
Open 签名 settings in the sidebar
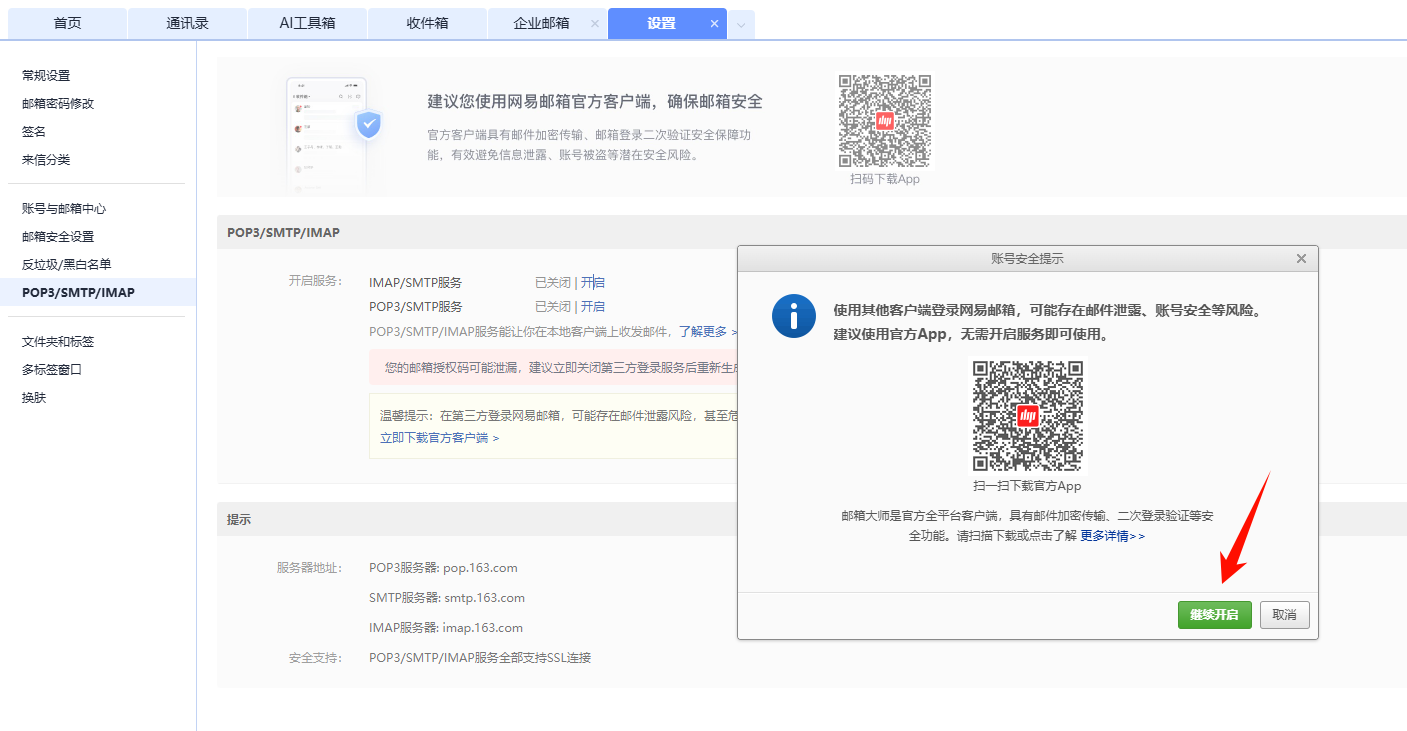tap(34, 131)
